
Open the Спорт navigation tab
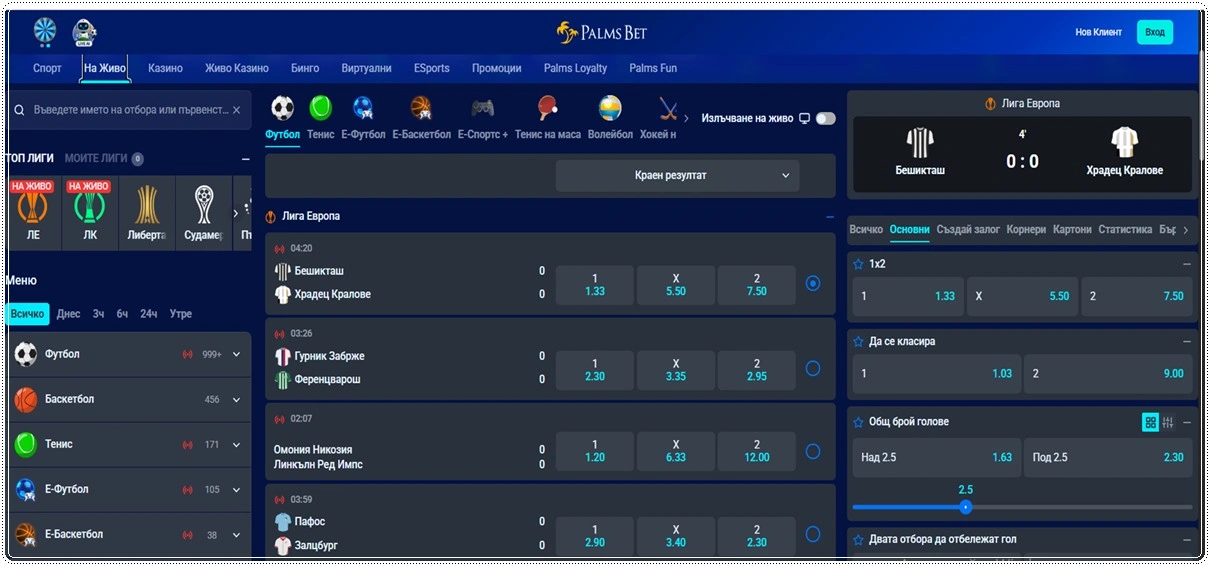[x=47, y=68]
